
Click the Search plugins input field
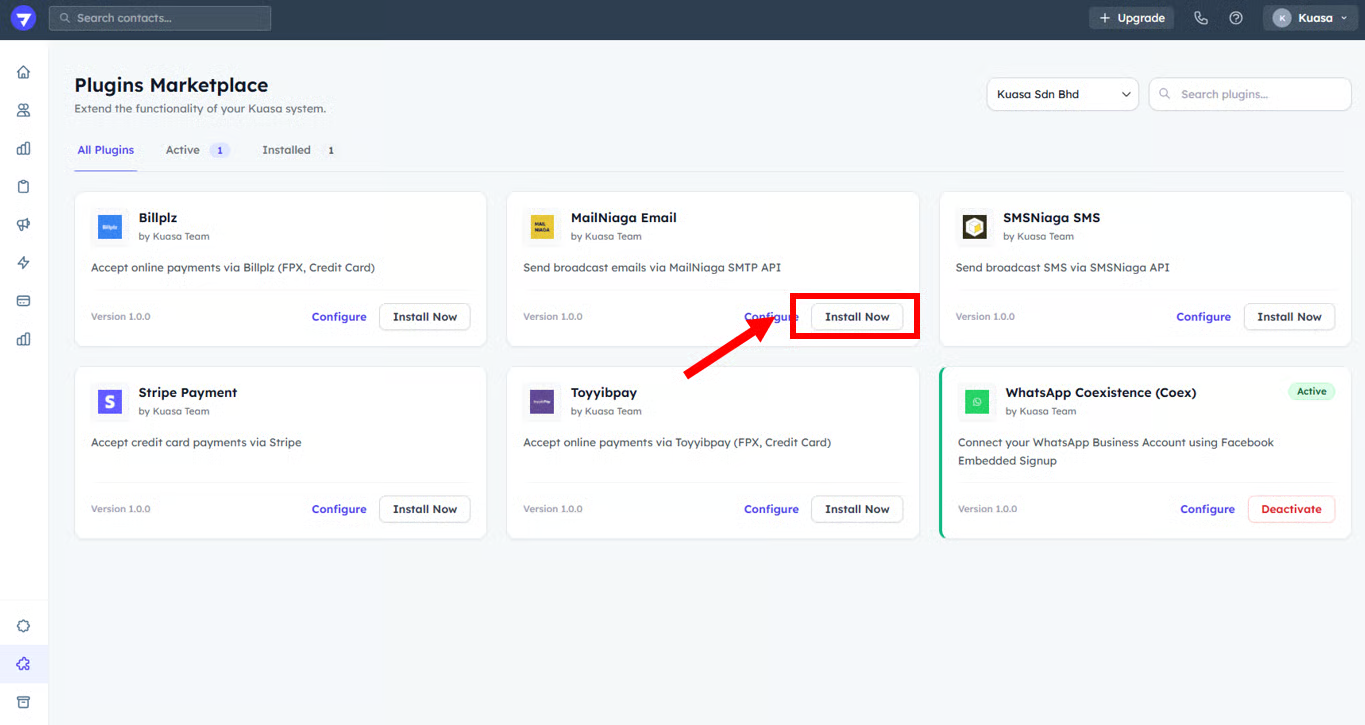point(1260,94)
